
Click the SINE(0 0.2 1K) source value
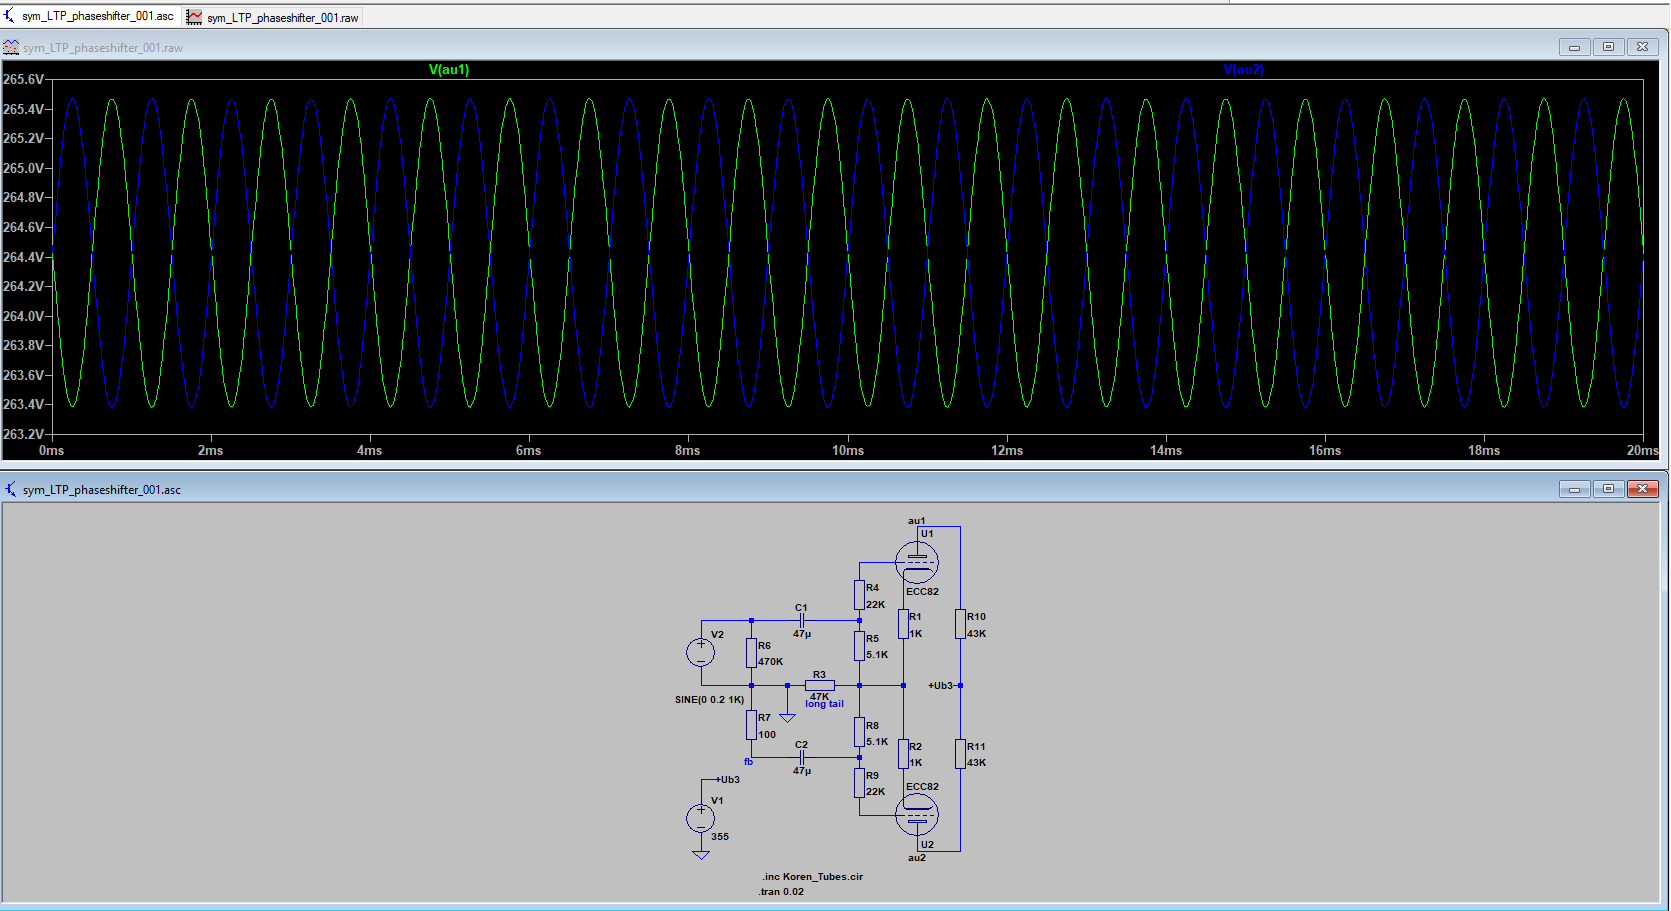click(x=709, y=700)
